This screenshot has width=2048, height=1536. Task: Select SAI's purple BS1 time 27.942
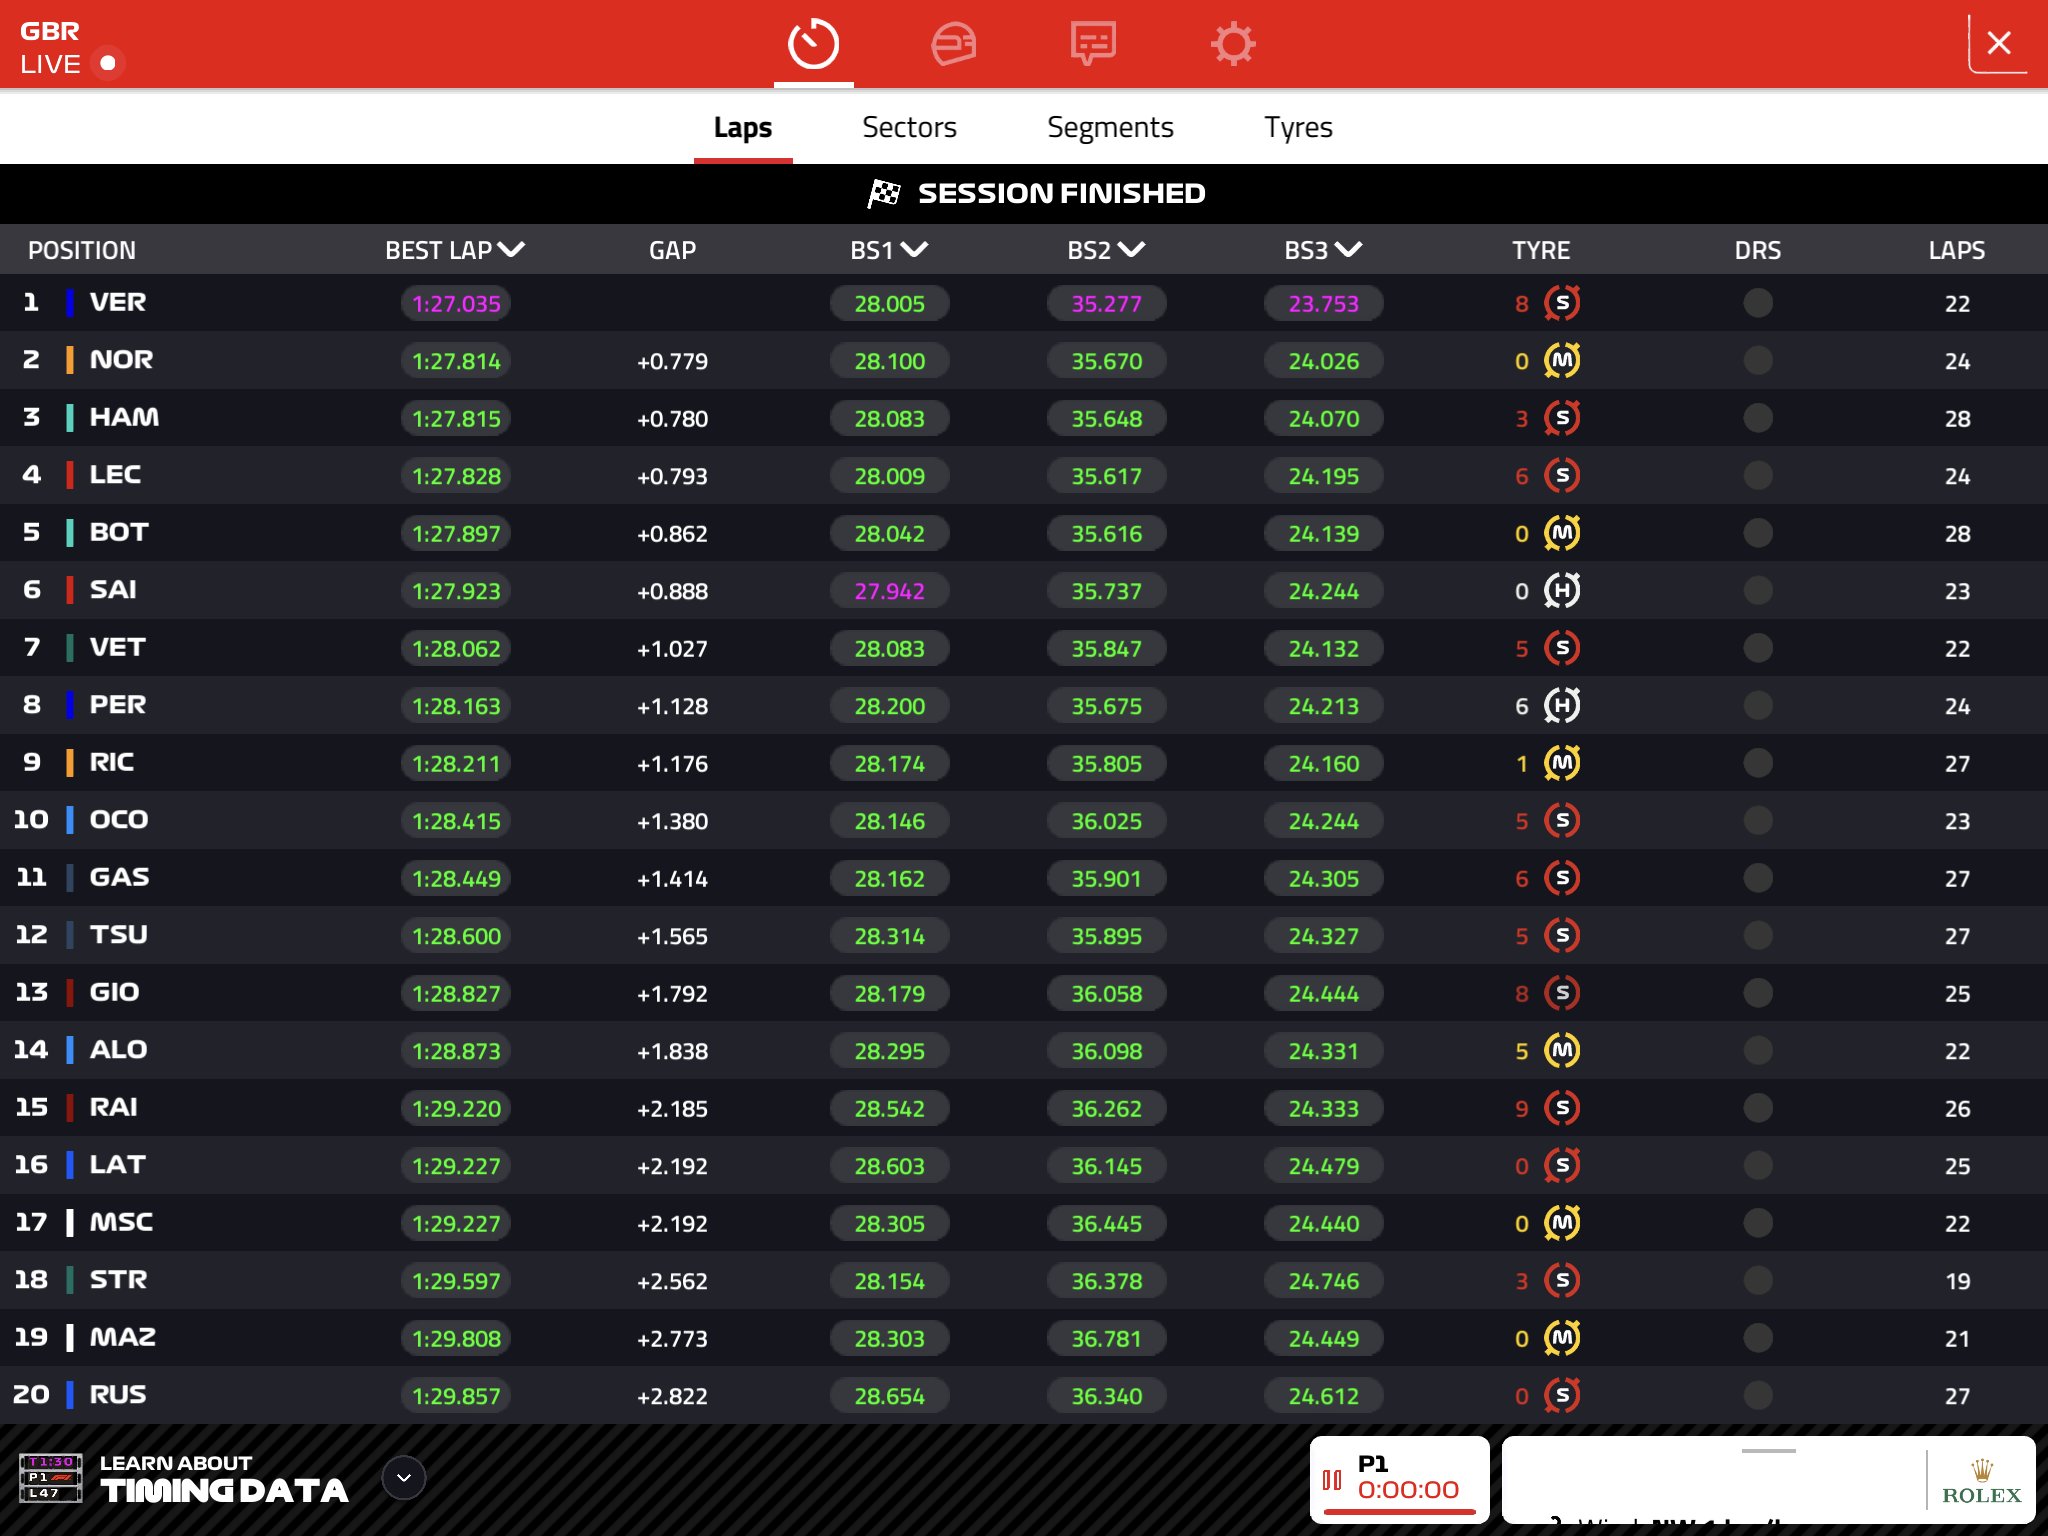[x=889, y=591]
